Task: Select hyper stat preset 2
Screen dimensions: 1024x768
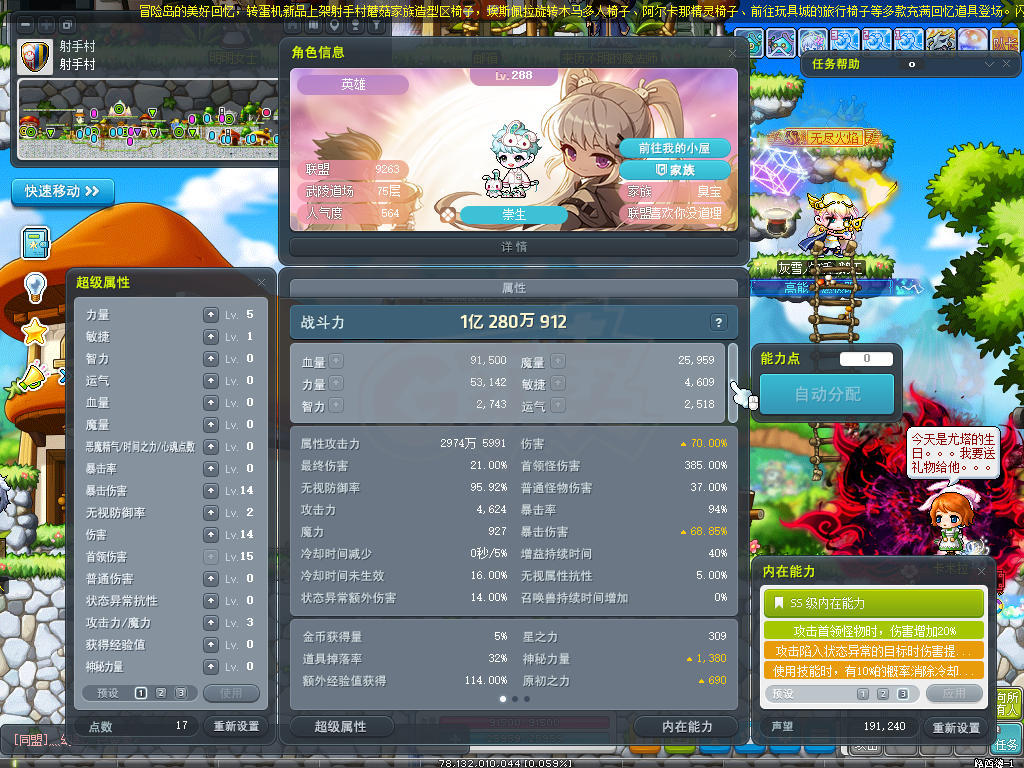Action: tap(161, 693)
